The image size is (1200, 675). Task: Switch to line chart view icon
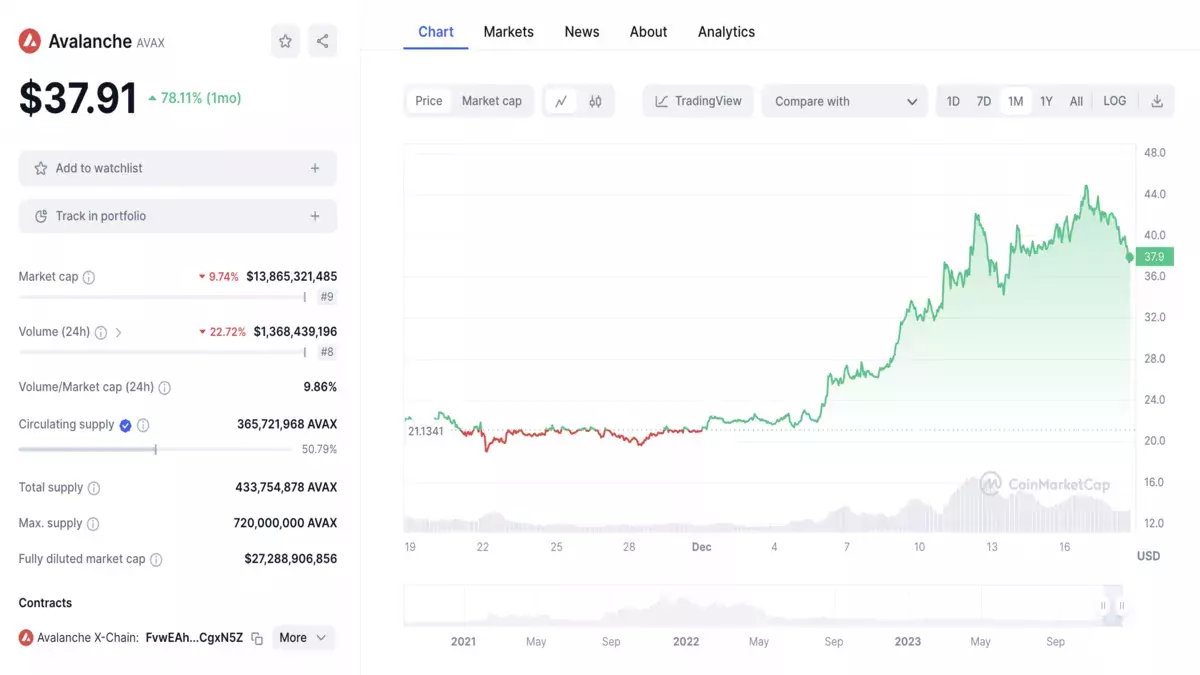561,101
